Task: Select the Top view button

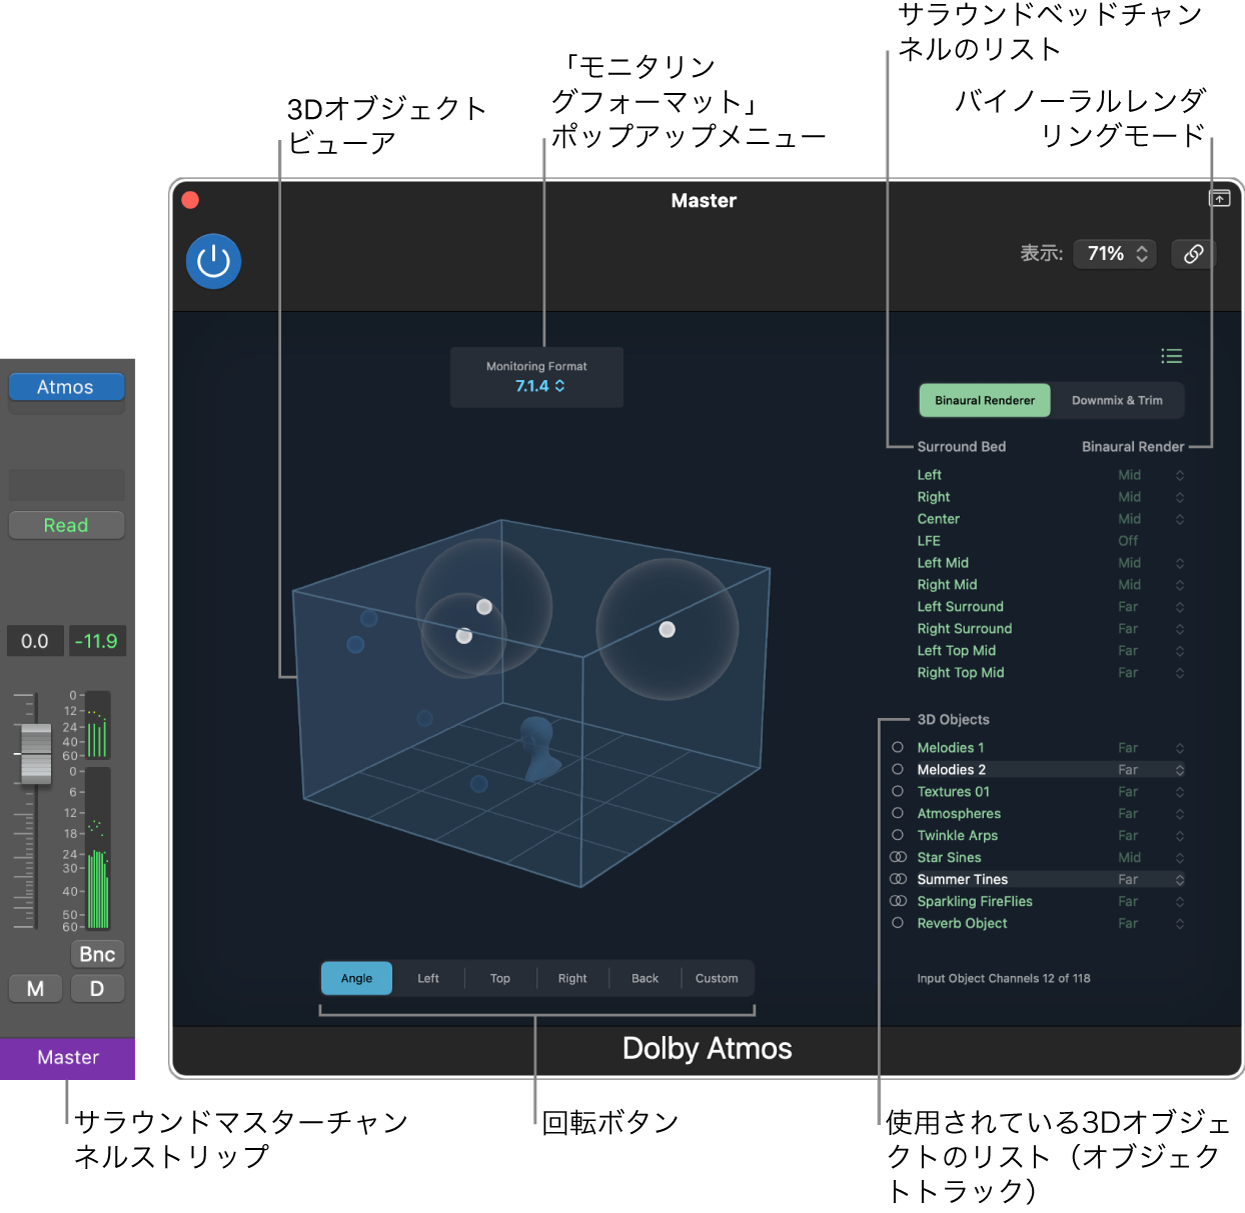Action: pos(500,978)
